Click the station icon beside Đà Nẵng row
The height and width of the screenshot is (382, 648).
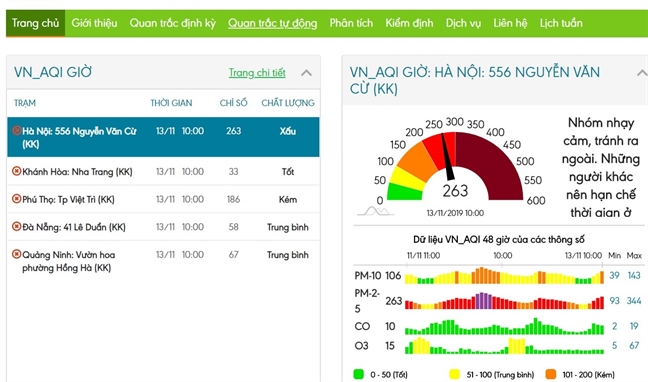click(17, 226)
